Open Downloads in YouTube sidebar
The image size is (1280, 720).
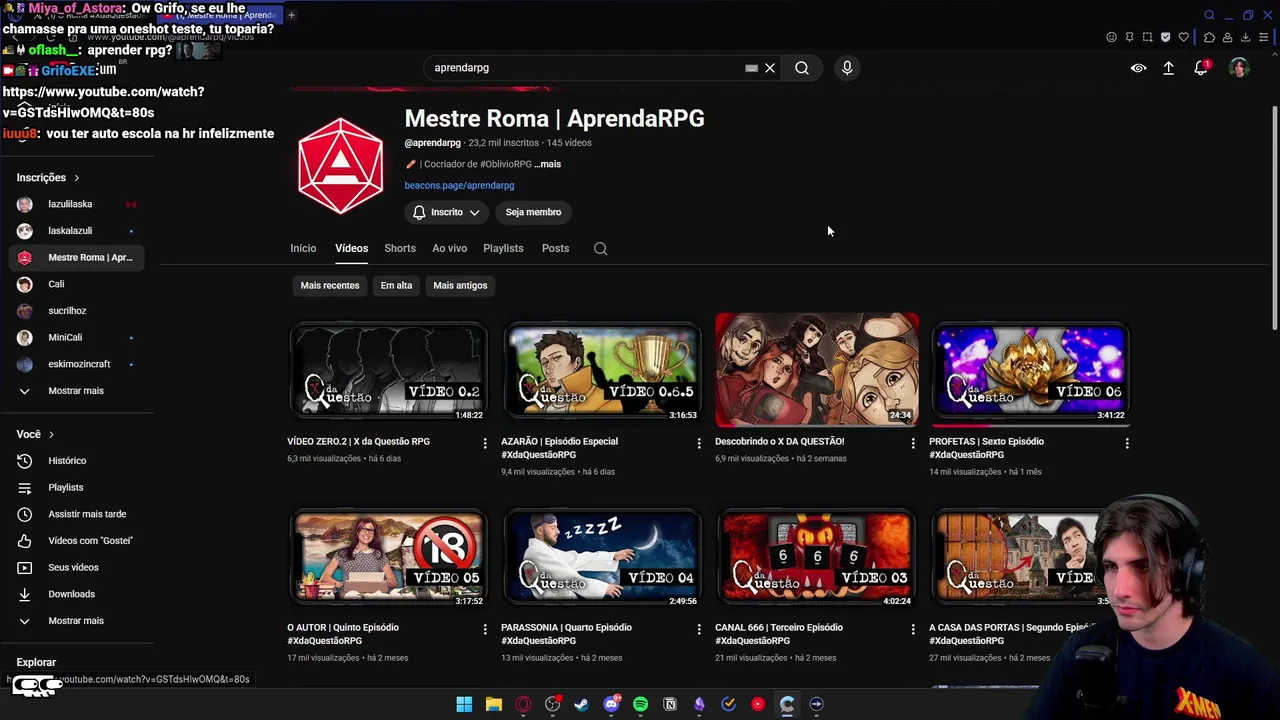(x=75, y=594)
